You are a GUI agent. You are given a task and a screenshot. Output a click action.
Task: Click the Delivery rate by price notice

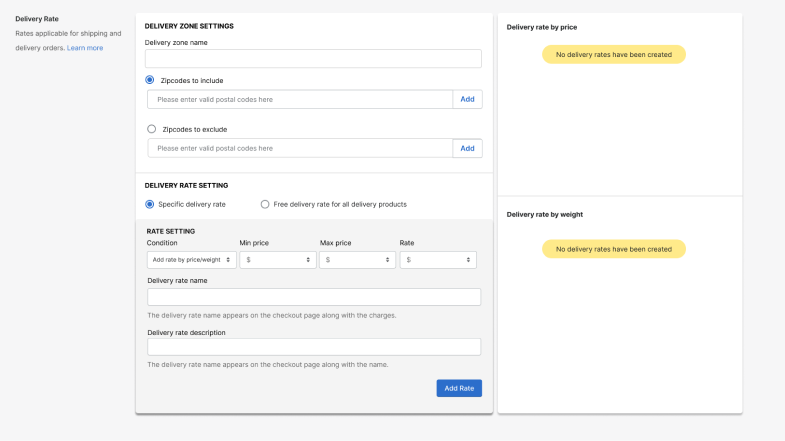coord(614,55)
